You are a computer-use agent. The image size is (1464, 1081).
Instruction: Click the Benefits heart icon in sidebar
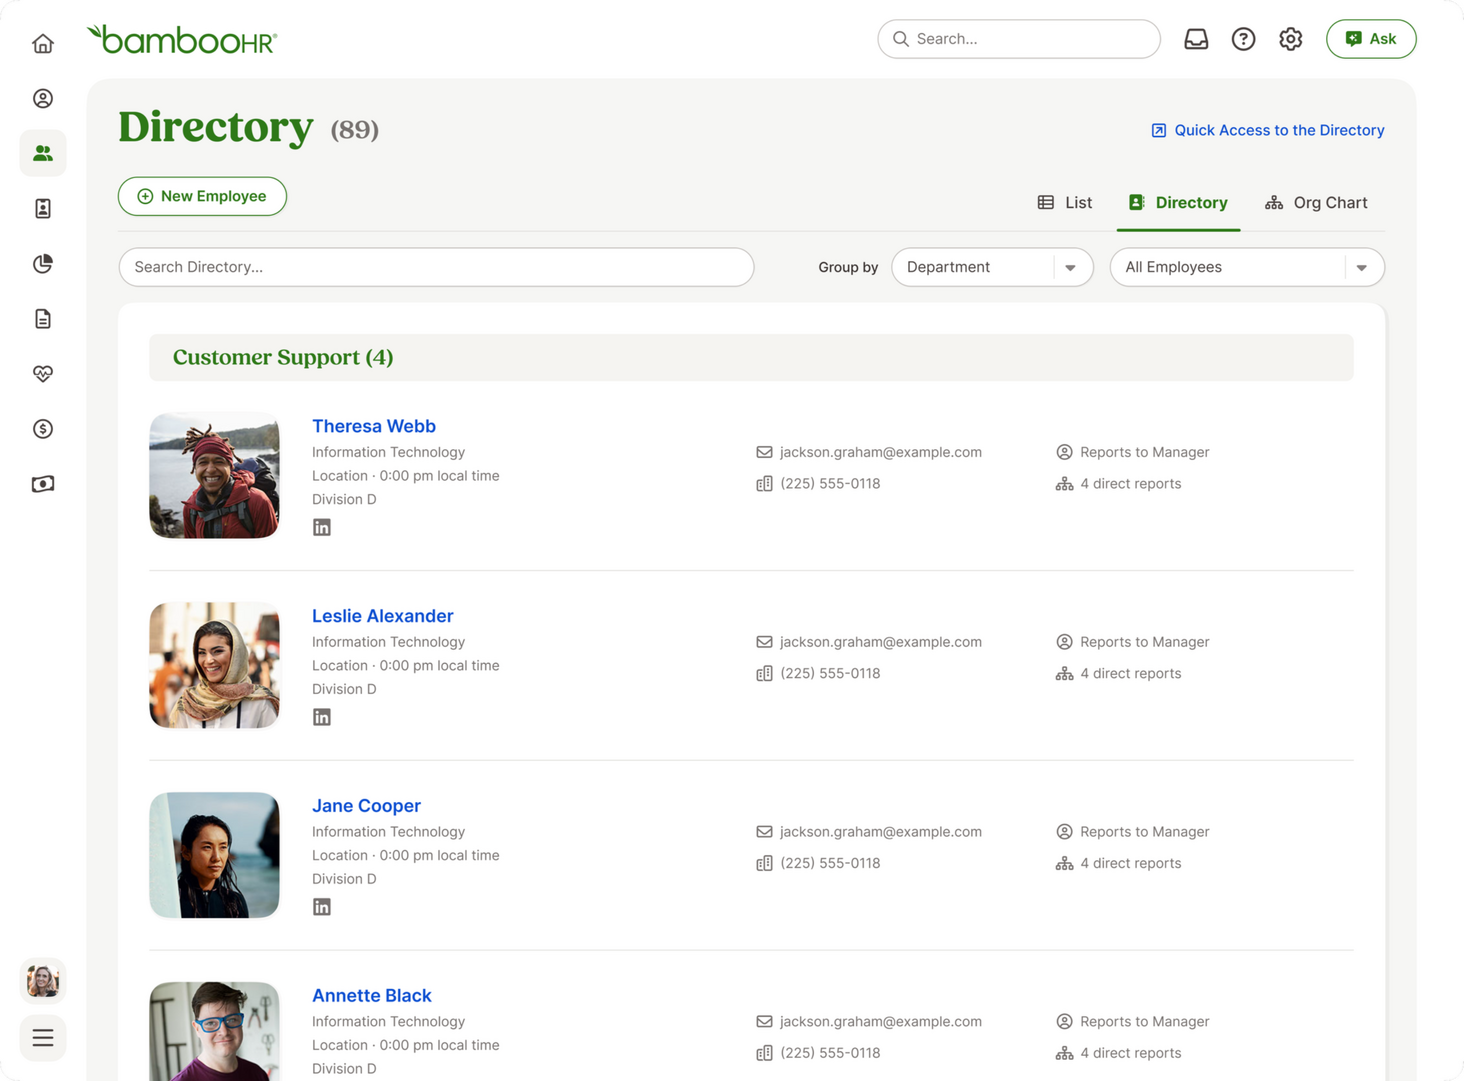(x=42, y=373)
